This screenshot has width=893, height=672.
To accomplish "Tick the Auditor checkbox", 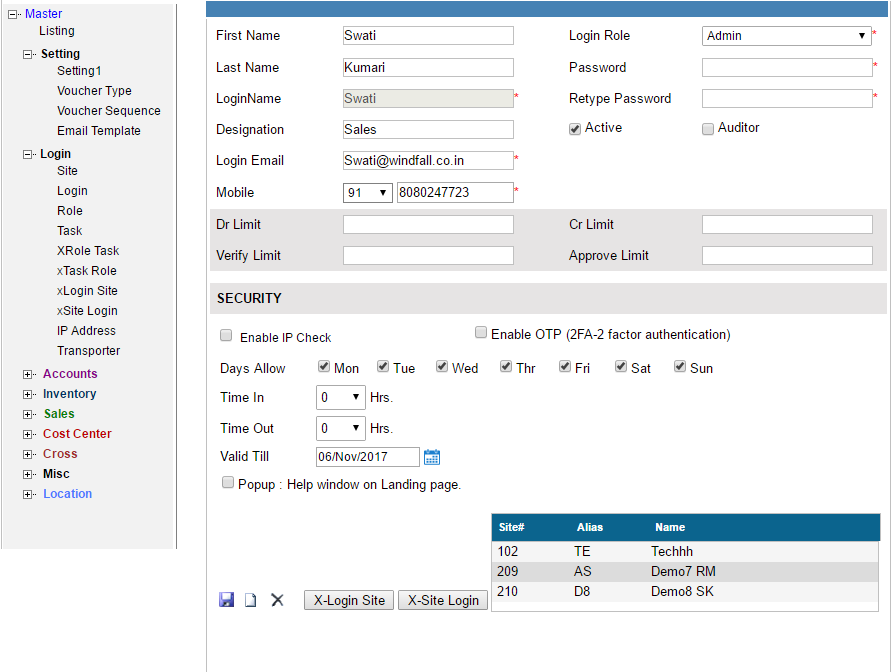I will [708, 129].
